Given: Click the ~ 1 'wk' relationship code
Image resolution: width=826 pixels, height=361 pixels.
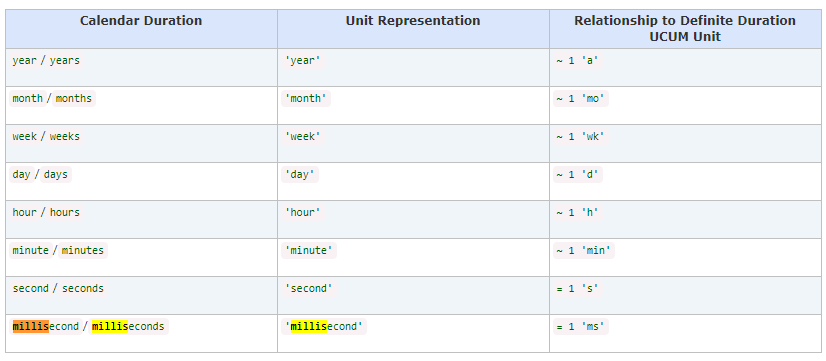Looking at the screenshot, I should [x=581, y=136].
